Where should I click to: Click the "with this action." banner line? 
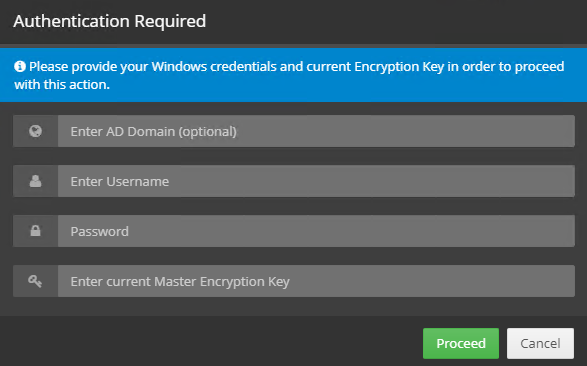click(62, 85)
